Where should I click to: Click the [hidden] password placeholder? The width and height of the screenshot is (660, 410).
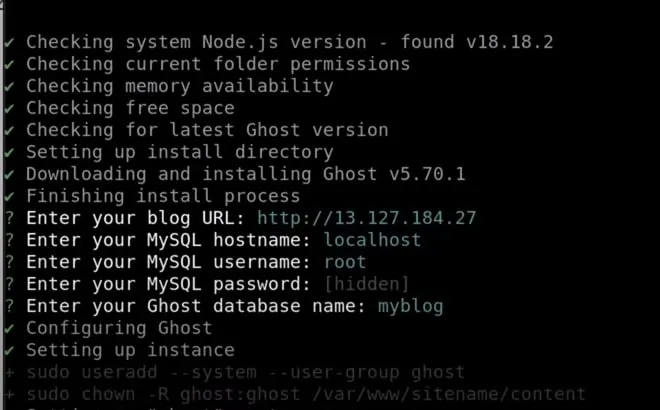click(366, 284)
